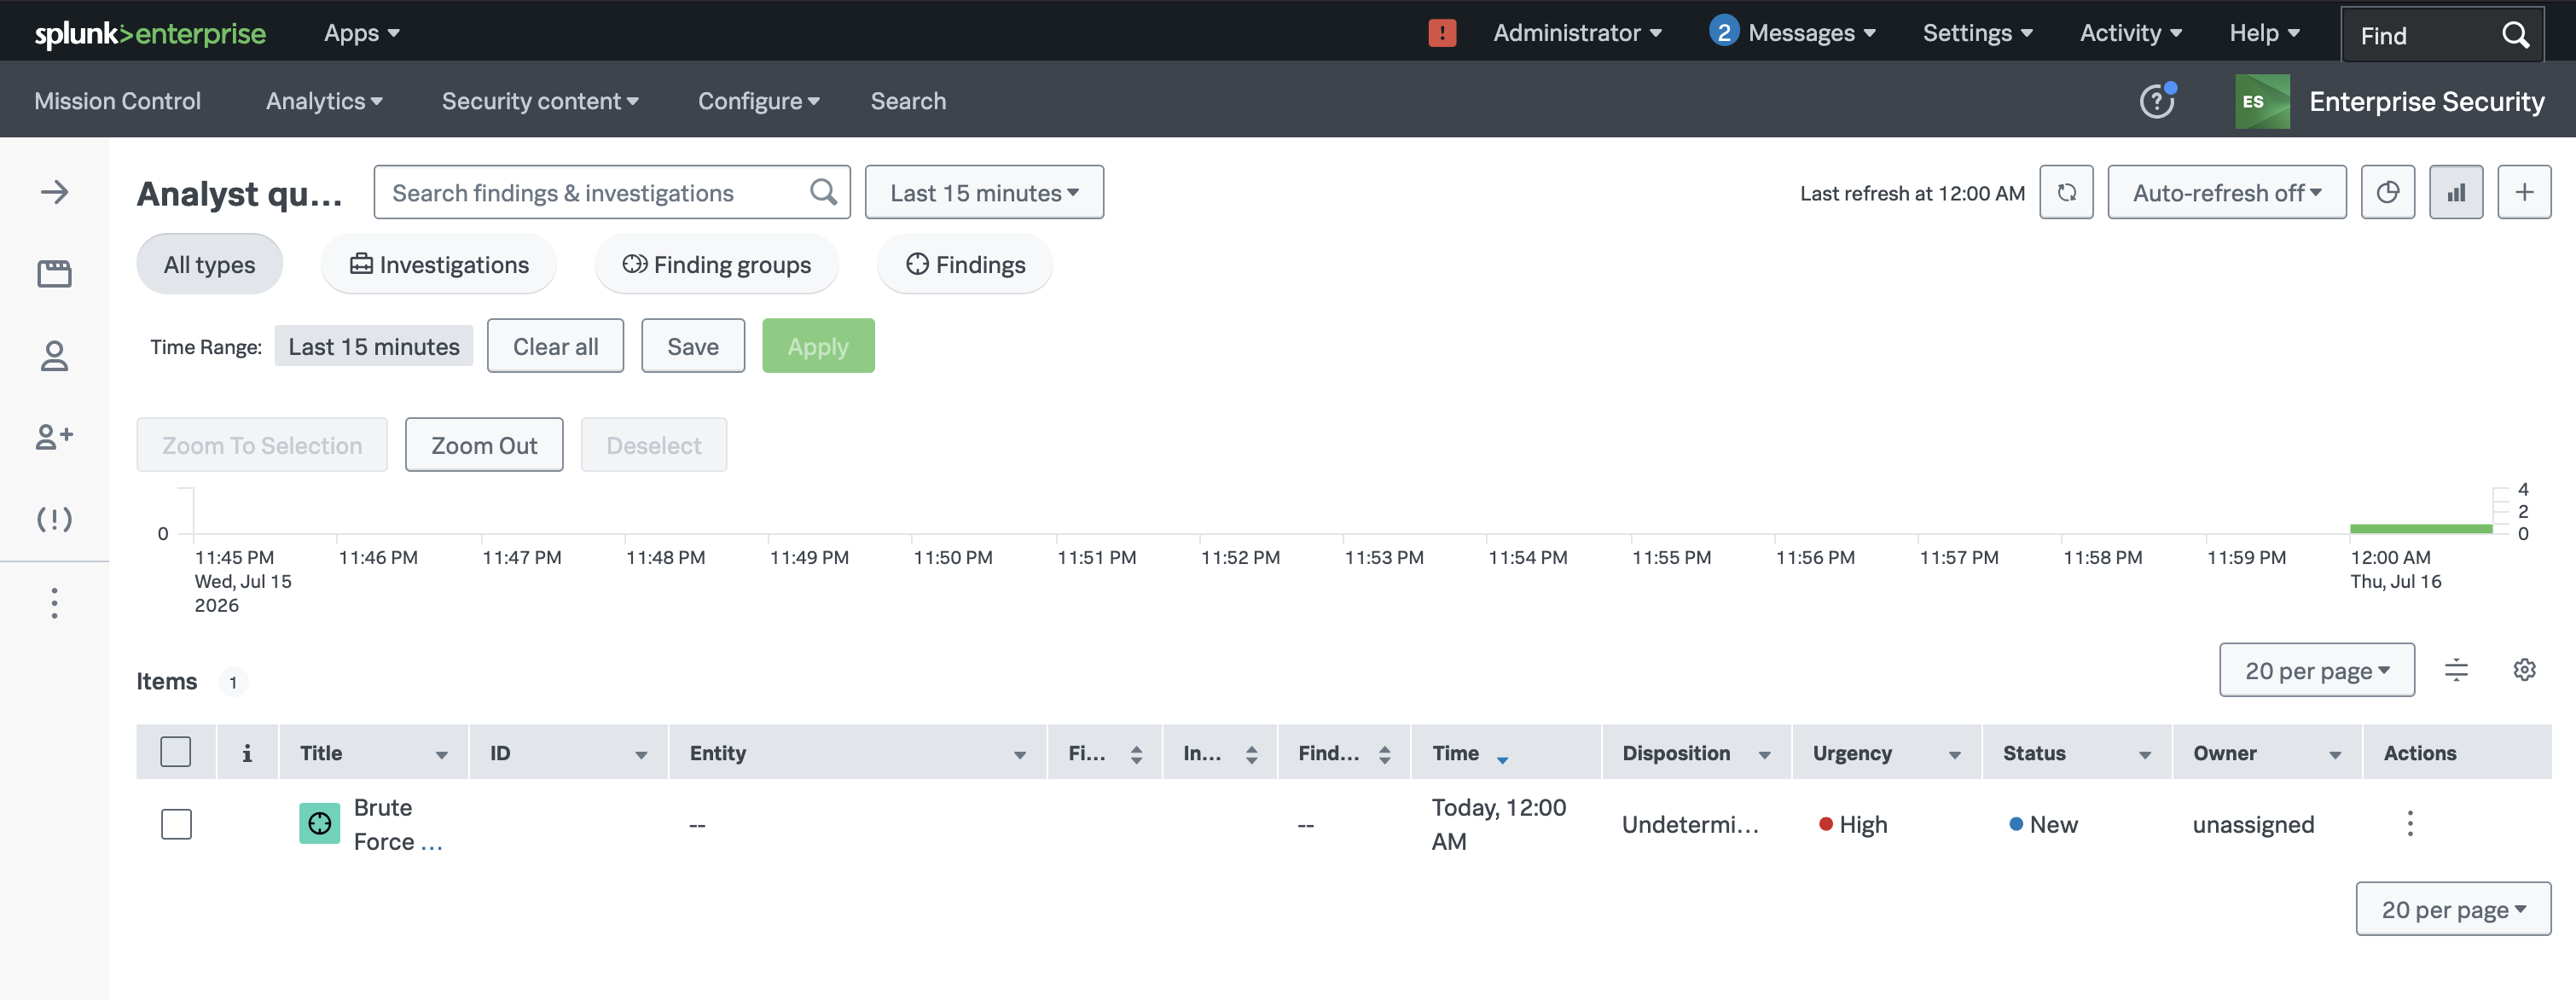Open table density settings icon

click(2456, 670)
